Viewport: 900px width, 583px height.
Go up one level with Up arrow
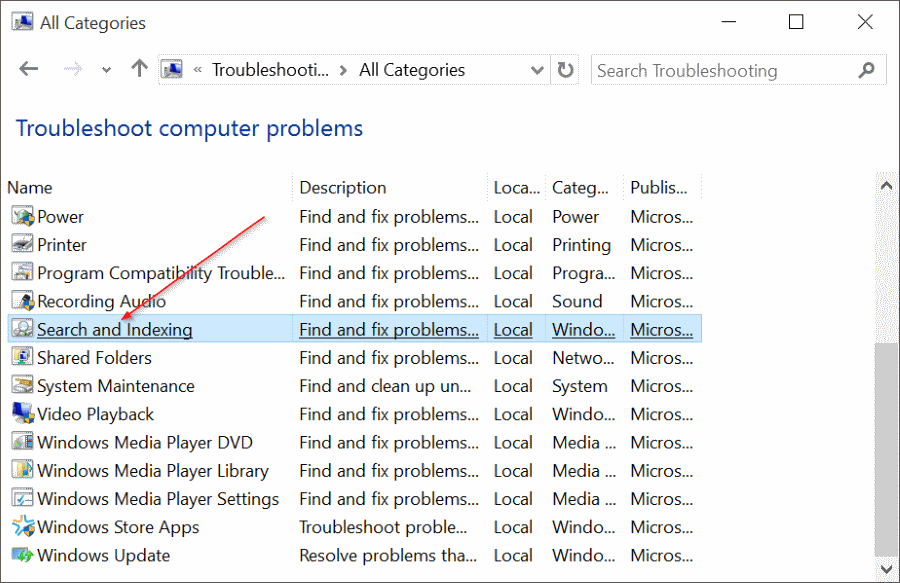(x=139, y=69)
